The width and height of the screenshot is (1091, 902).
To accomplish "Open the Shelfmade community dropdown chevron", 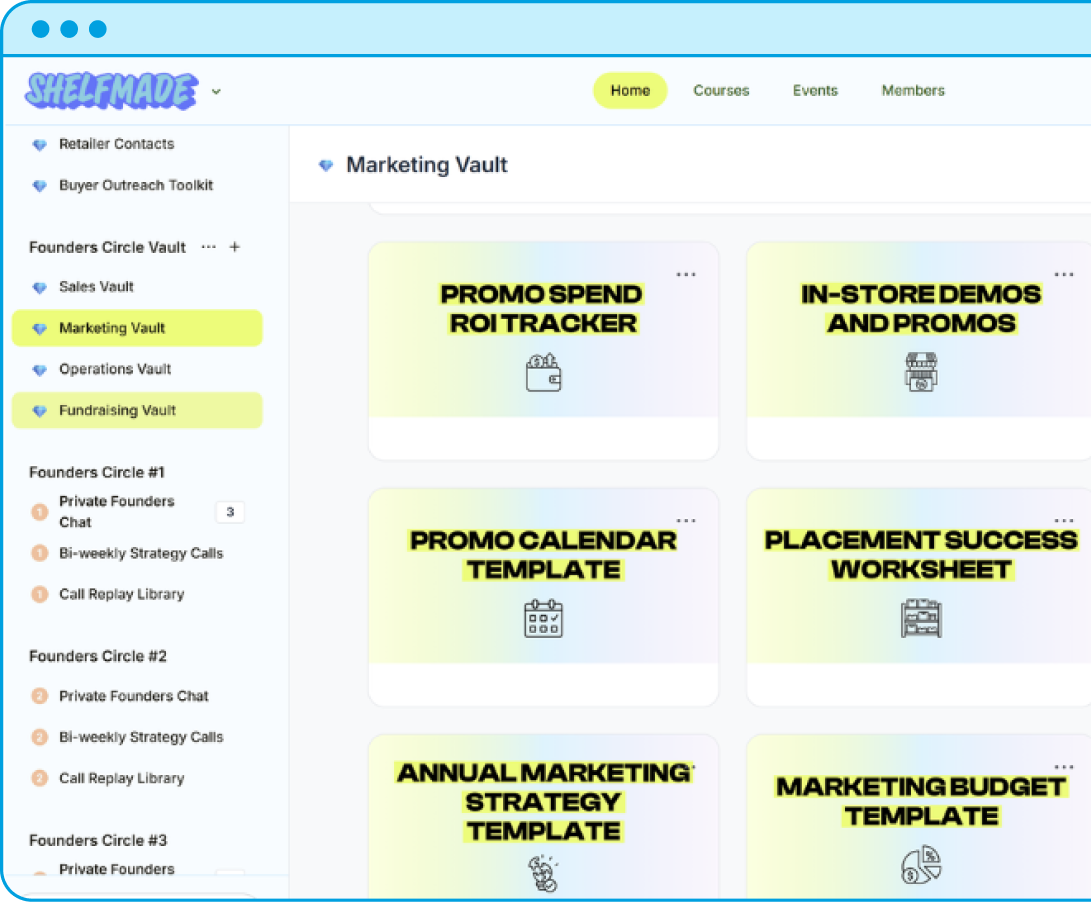I will pyautogui.click(x=216, y=92).
